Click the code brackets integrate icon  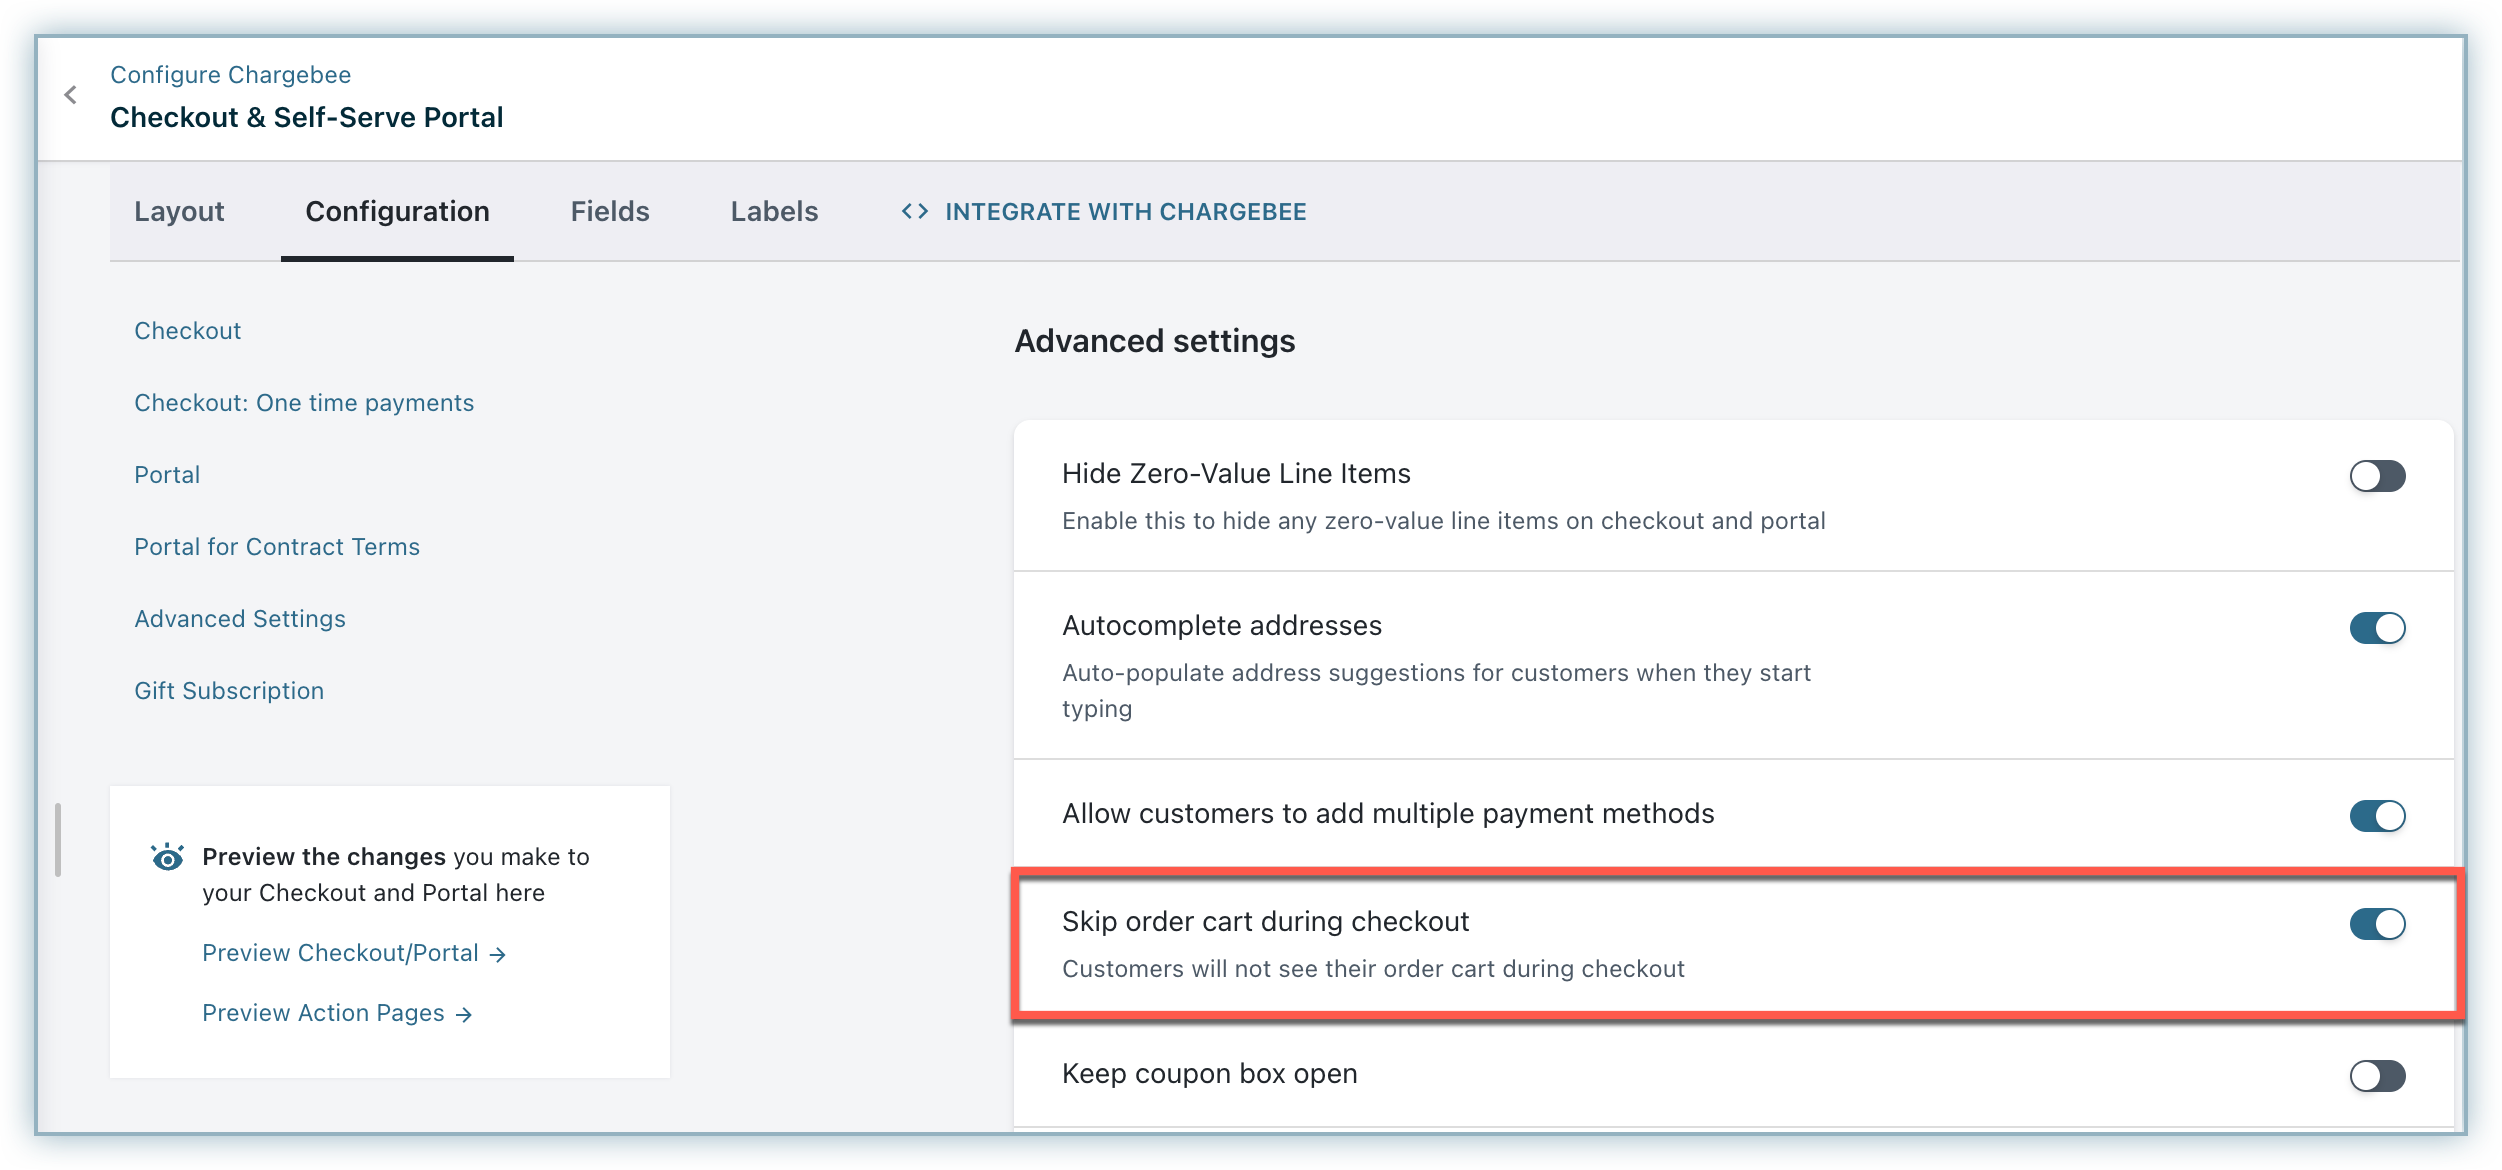tap(914, 212)
